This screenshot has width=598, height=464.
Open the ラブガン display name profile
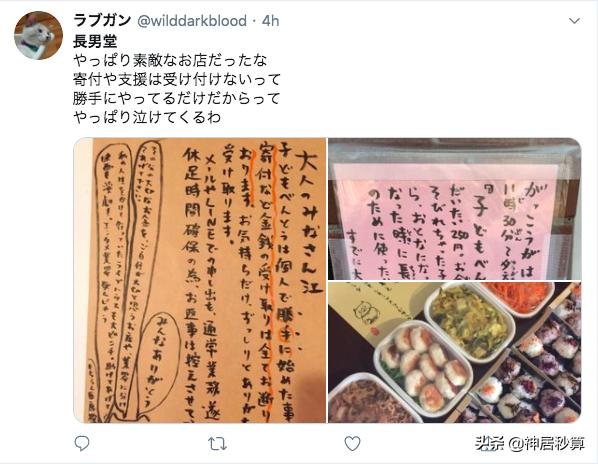(x=102, y=20)
